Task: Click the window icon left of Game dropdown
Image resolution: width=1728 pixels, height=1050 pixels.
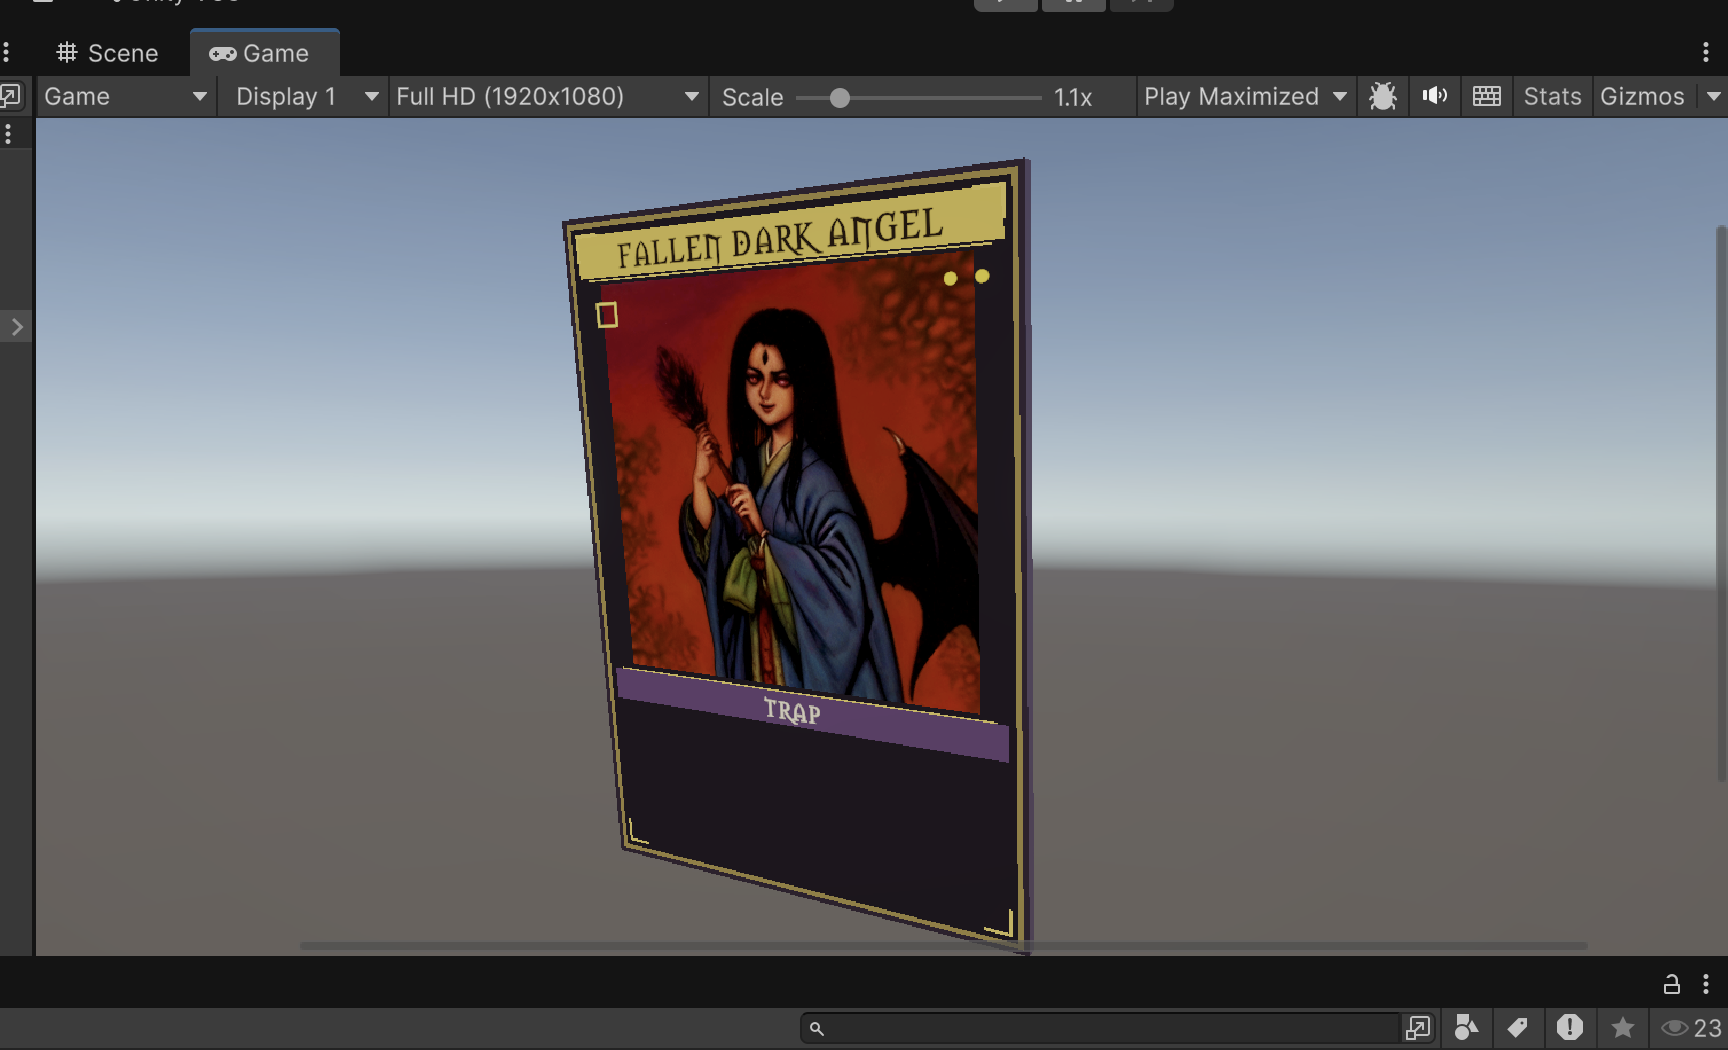Action: pos(11,96)
